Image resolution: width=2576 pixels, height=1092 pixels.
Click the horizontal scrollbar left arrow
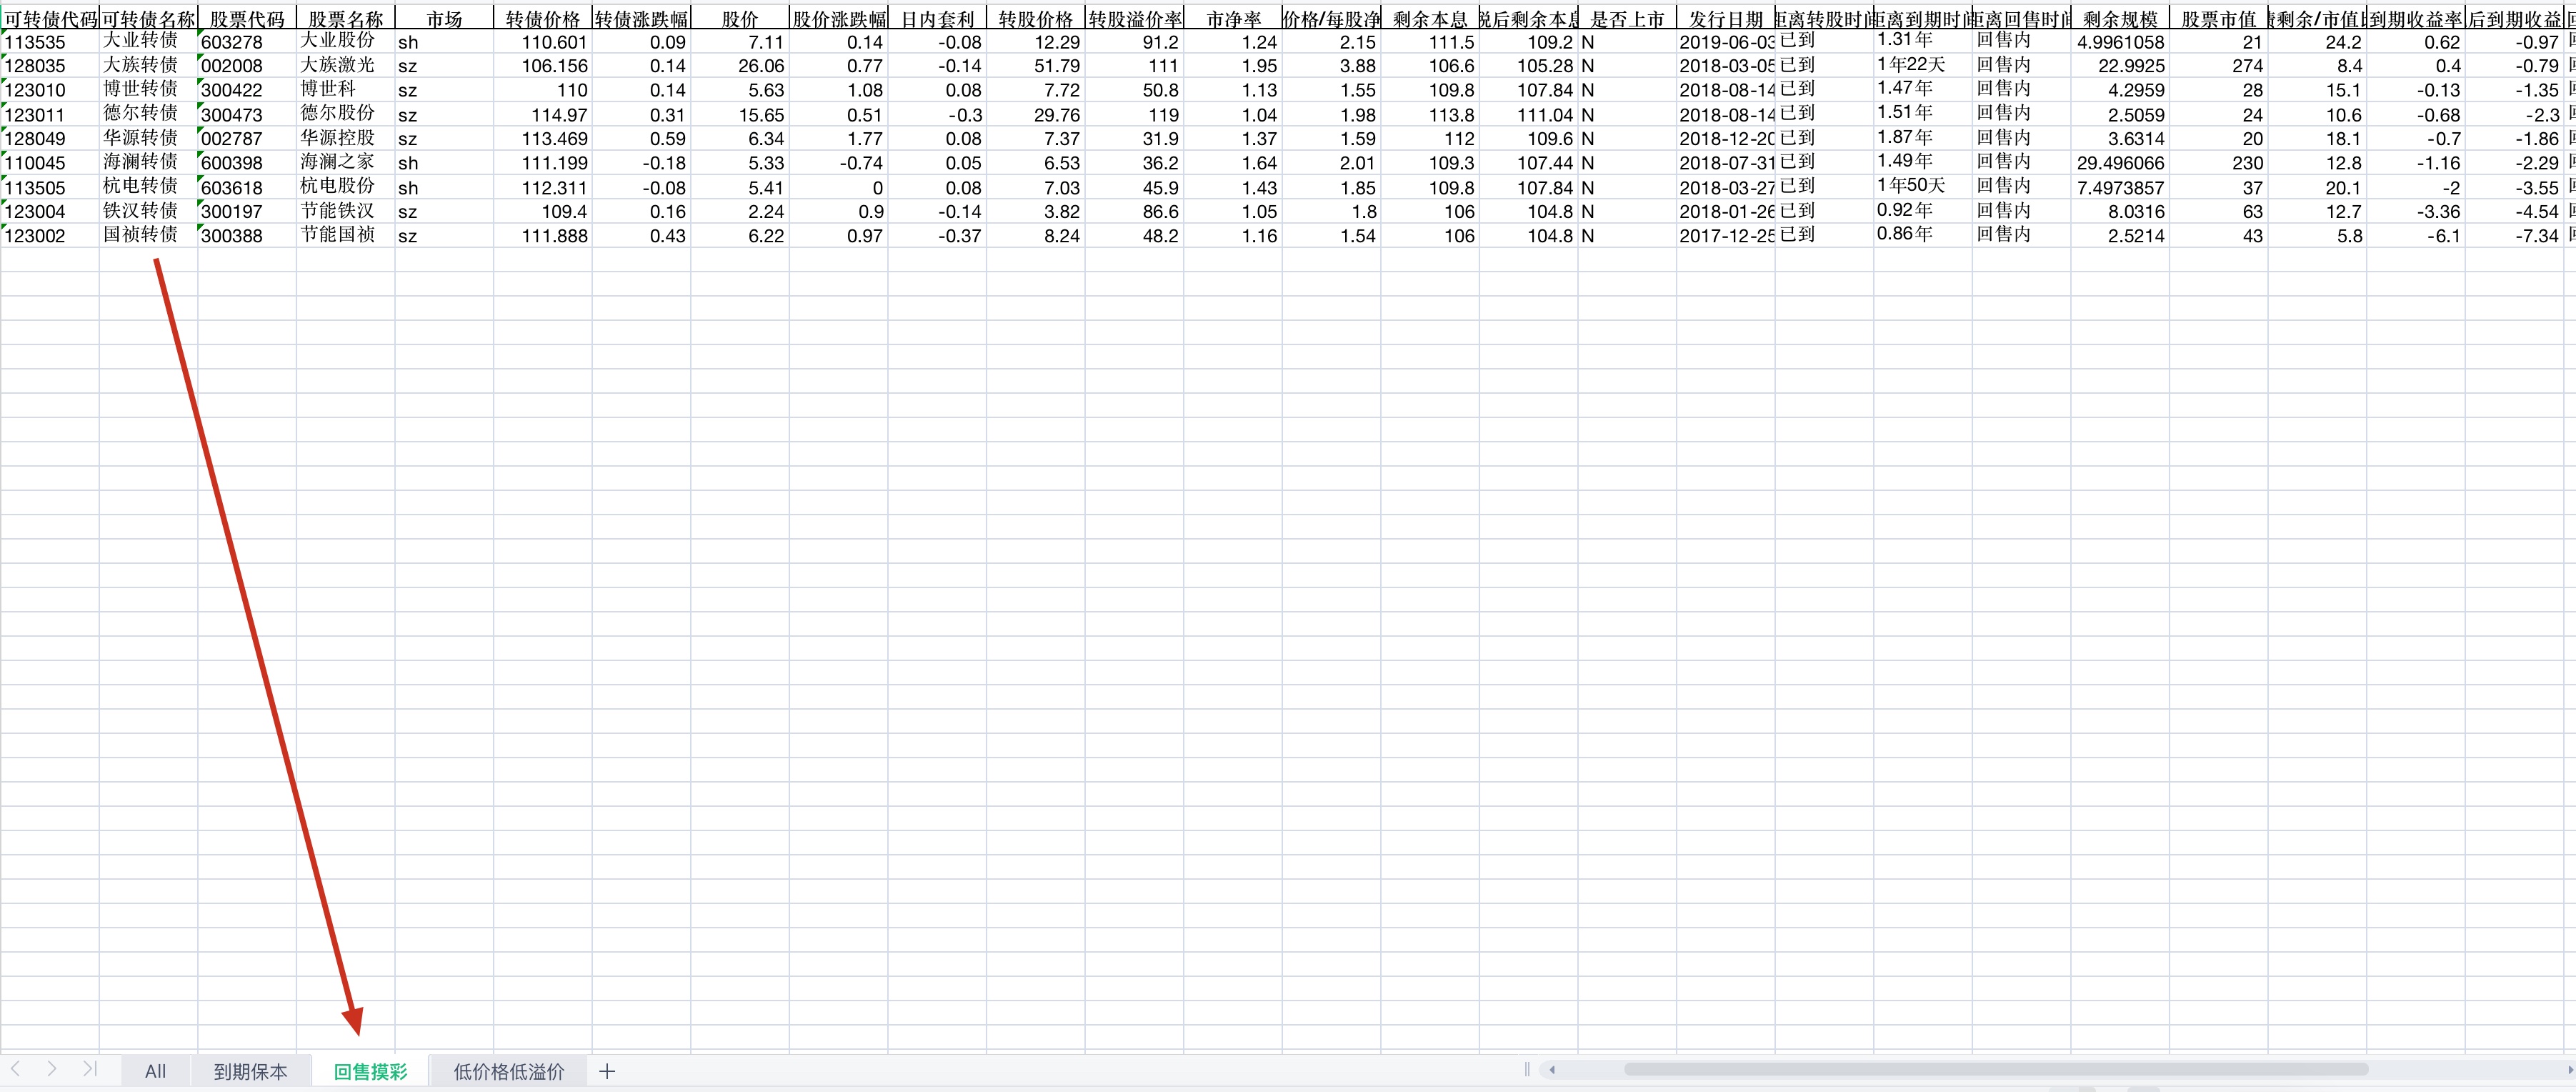[x=1552, y=1070]
